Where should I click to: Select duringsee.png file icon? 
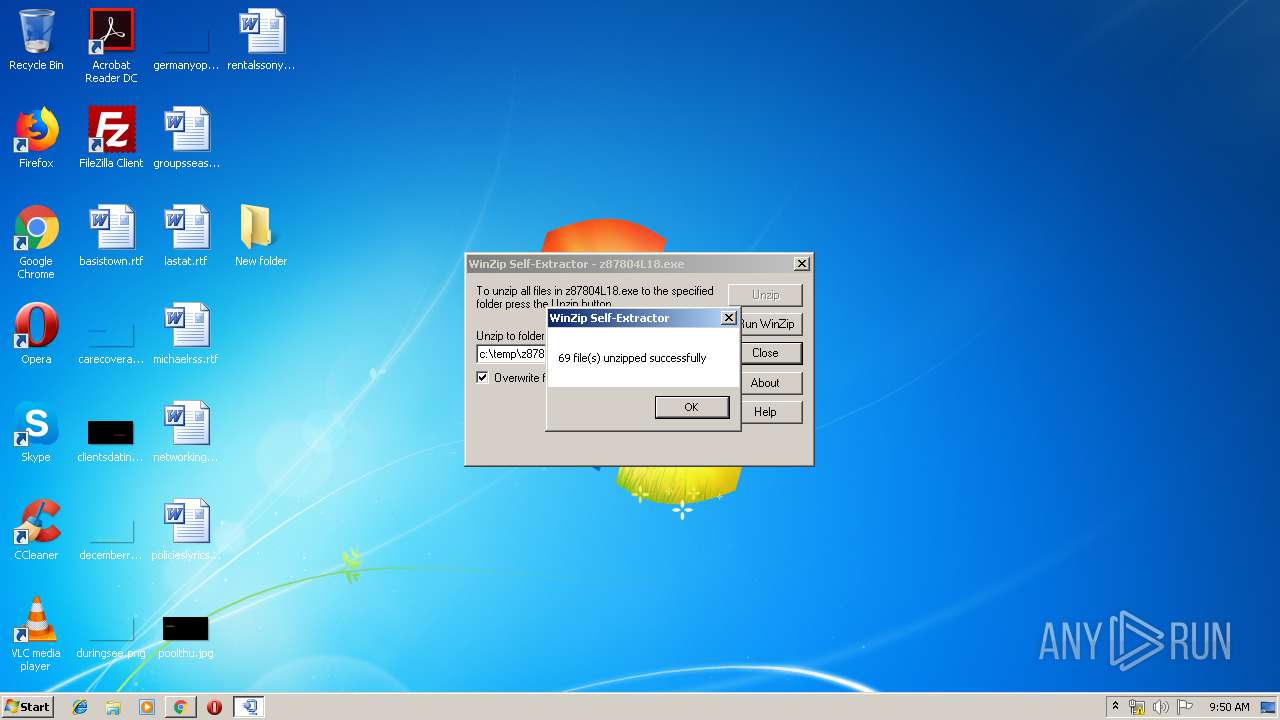[111, 628]
